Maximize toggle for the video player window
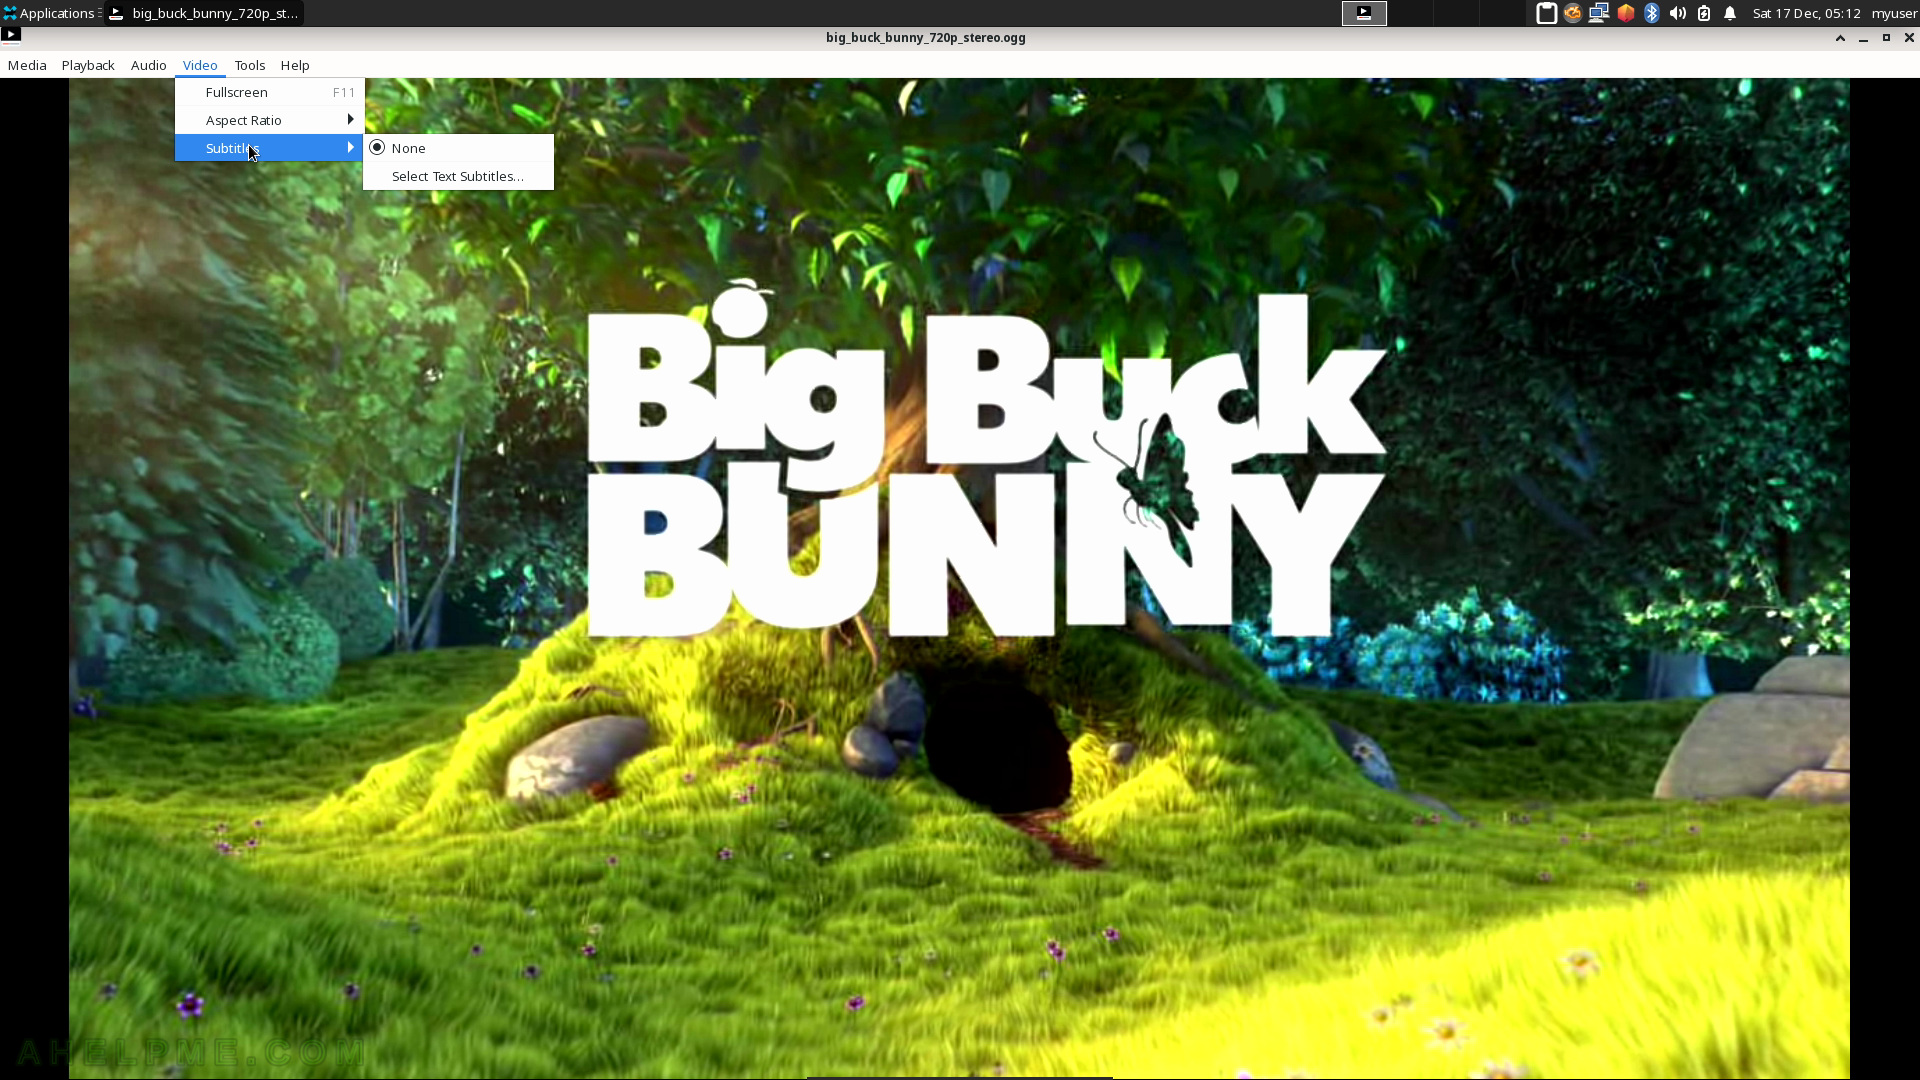This screenshot has height=1080, width=1920. coord(1886,38)
